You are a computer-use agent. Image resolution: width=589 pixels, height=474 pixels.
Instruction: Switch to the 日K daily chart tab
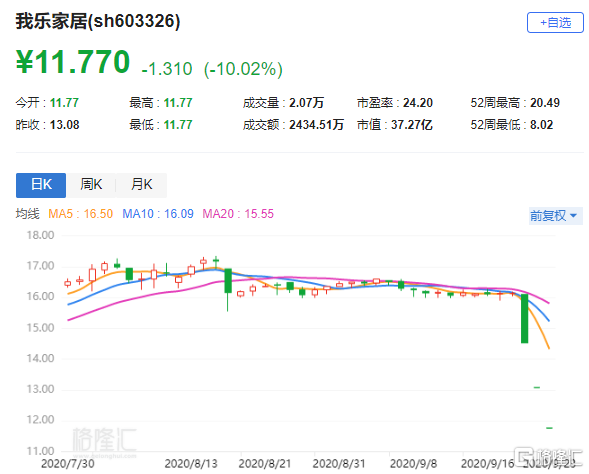[41, 185]
